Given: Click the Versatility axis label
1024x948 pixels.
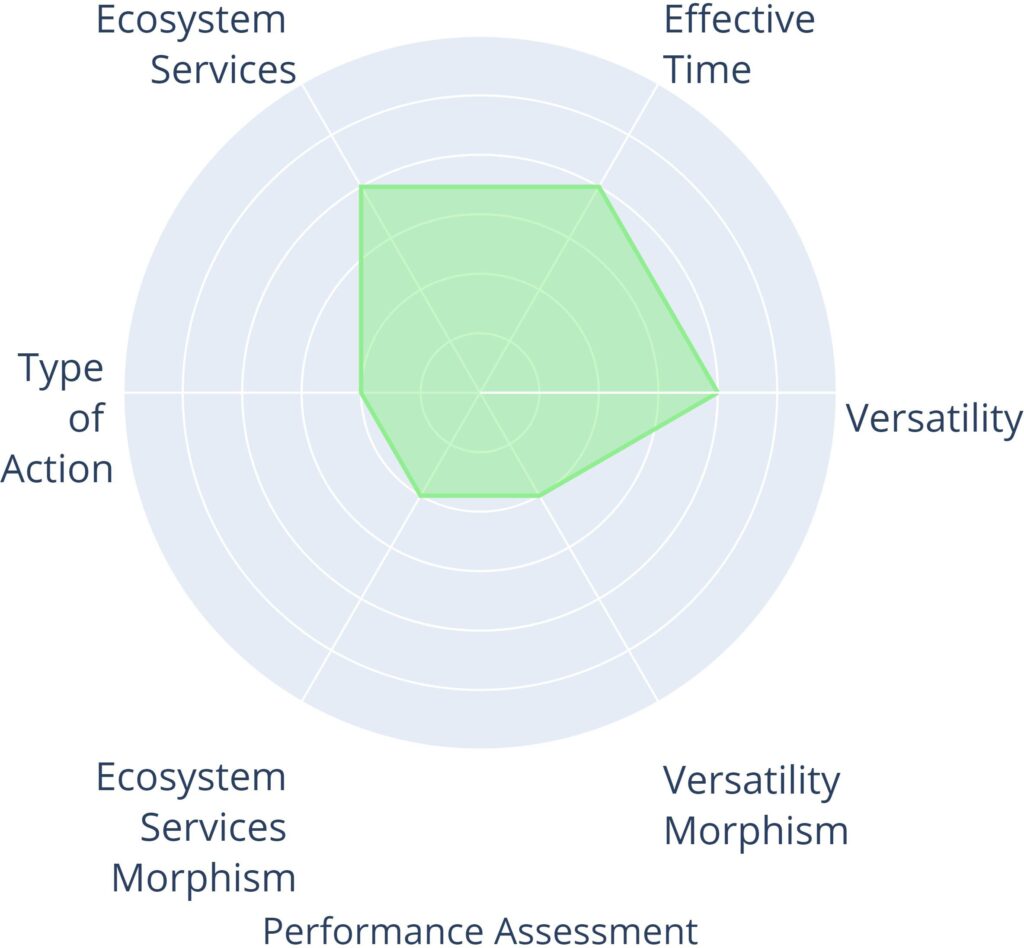Looking at the screenshot, I should click(x=934, y=419).
